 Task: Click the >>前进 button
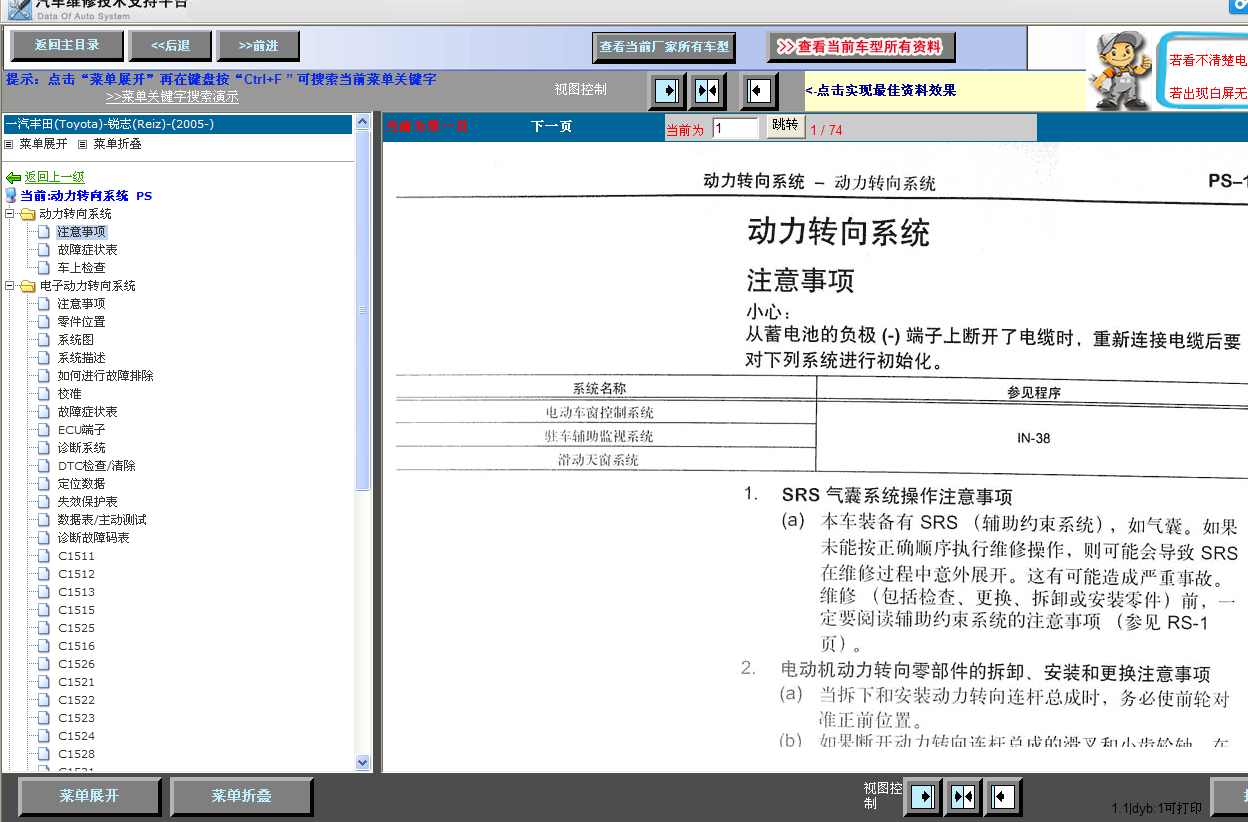click(258, 45)
